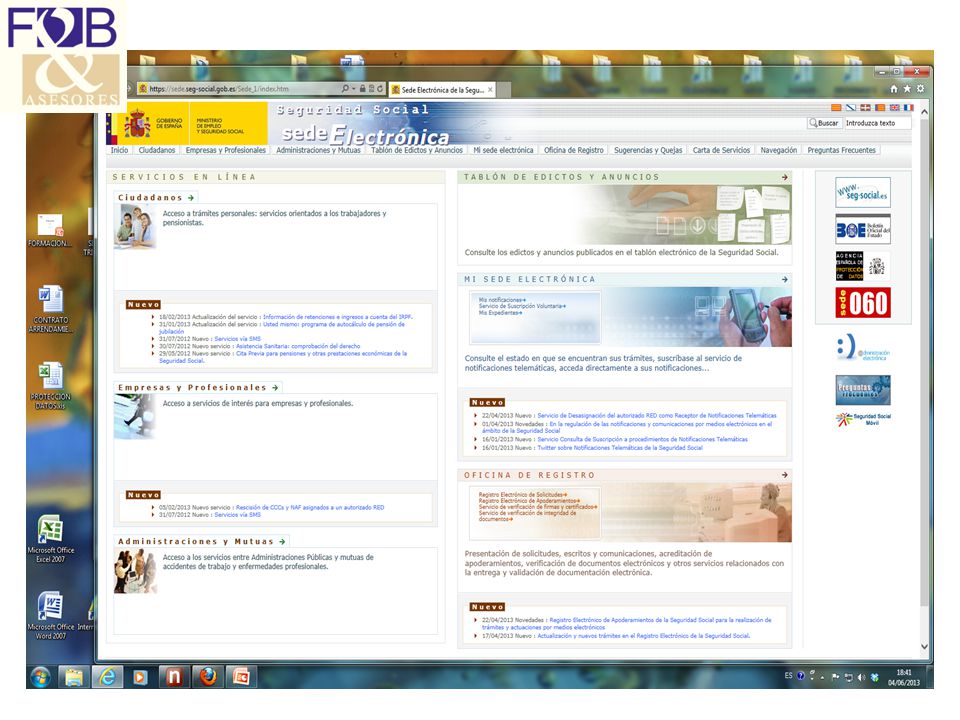Select the Microsoft Office Excel 2007 desktop icon

(50, 539)
